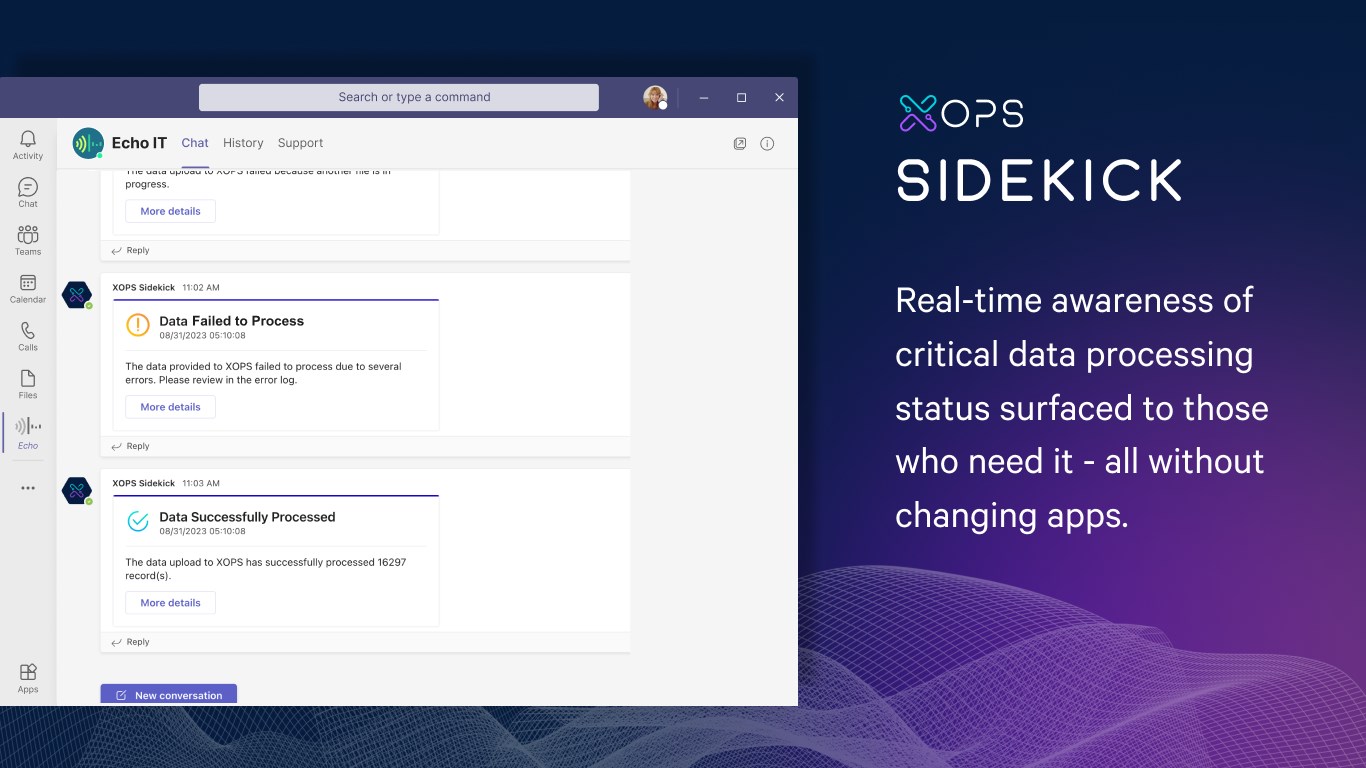Click the pop-out chat icon
This screenshot has width=1366, height=768.
pos(740,143)
